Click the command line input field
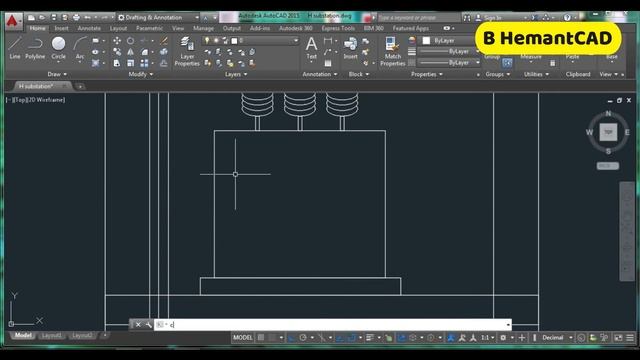Viewport: 640px width, 360px height. tap(332, 324)
